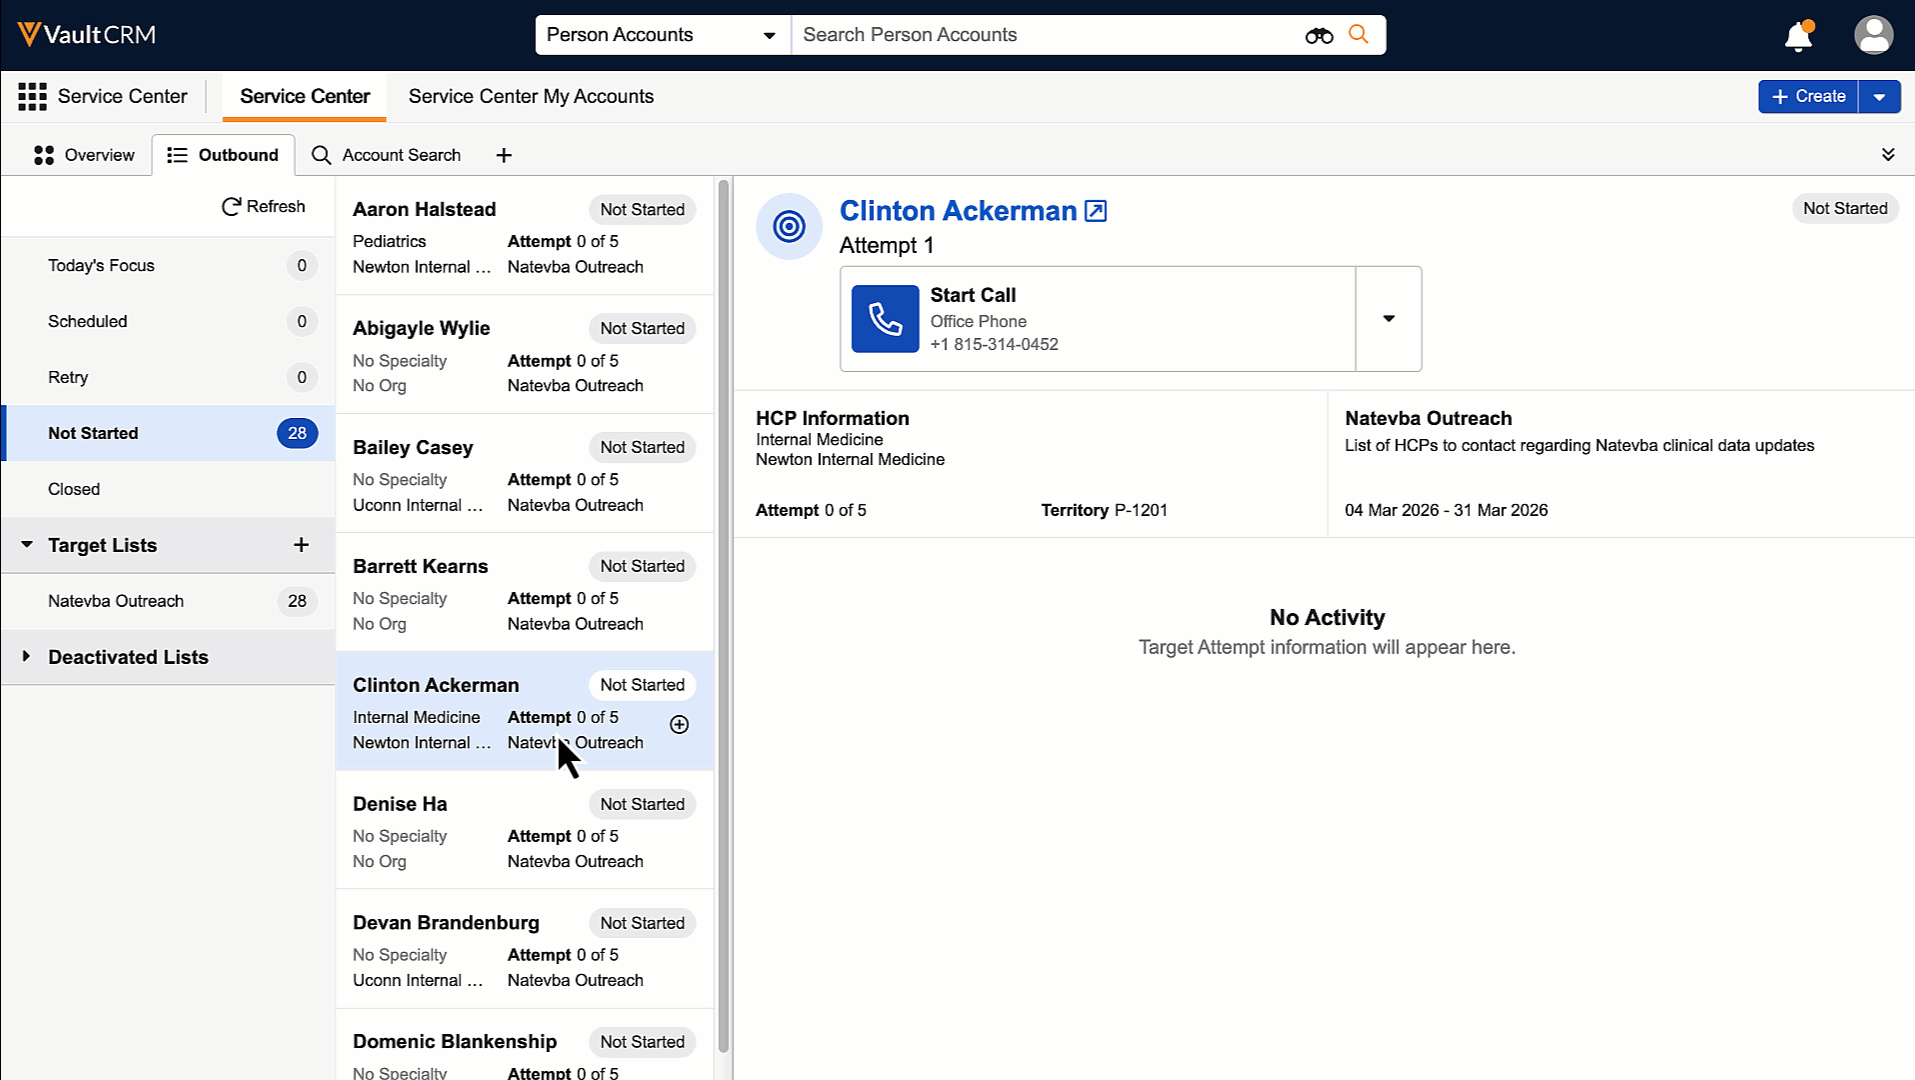
Task: Click the Refresh button
Action: coord(263,206)
